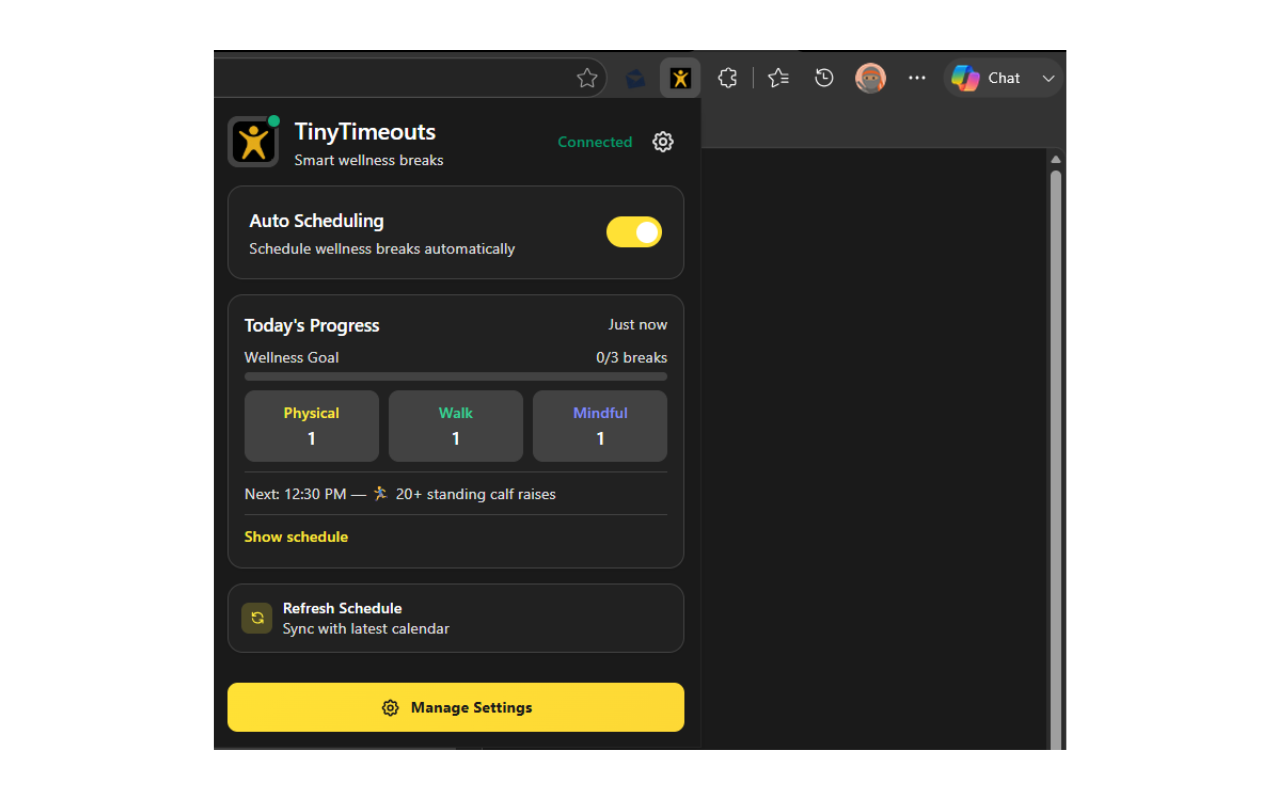Click the Today's Progress heading

pyautogui.click(x=312, y=325)
